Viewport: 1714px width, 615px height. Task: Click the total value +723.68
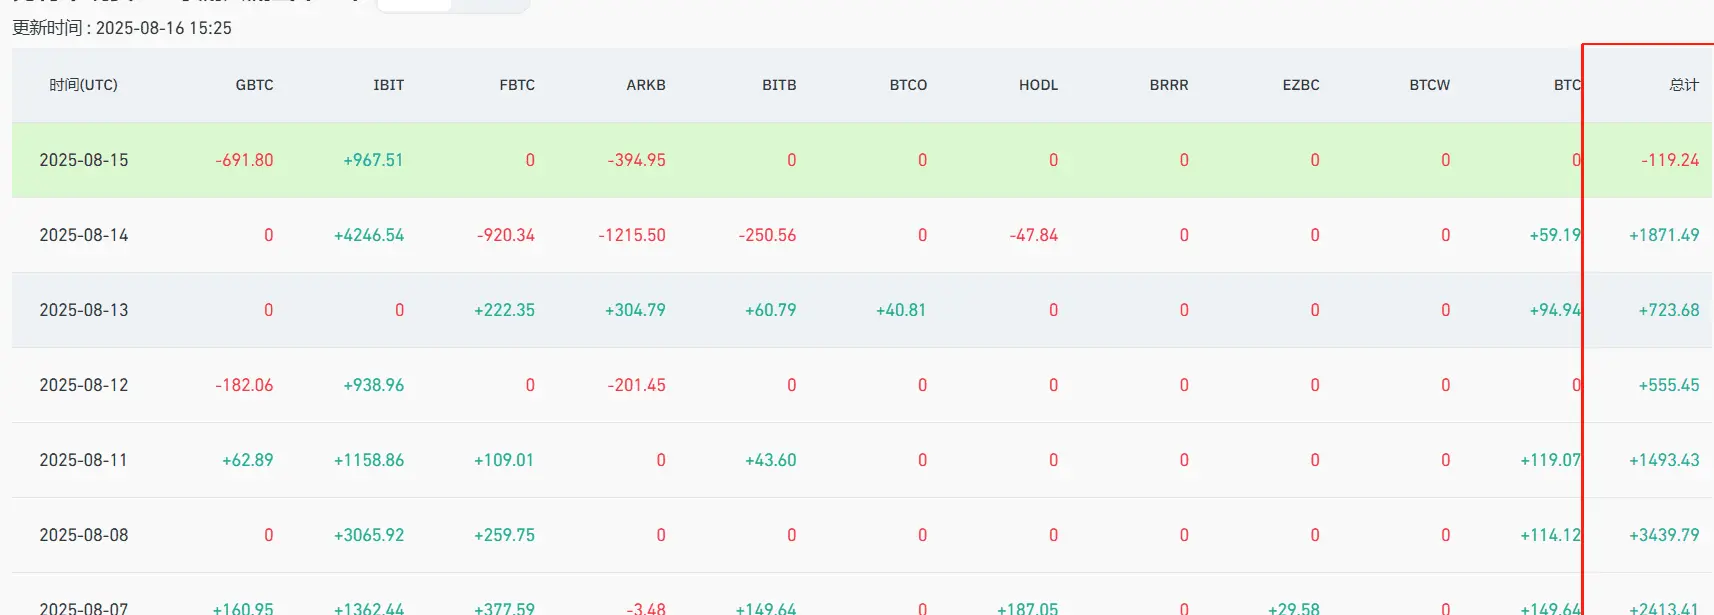click(1669, 310)
